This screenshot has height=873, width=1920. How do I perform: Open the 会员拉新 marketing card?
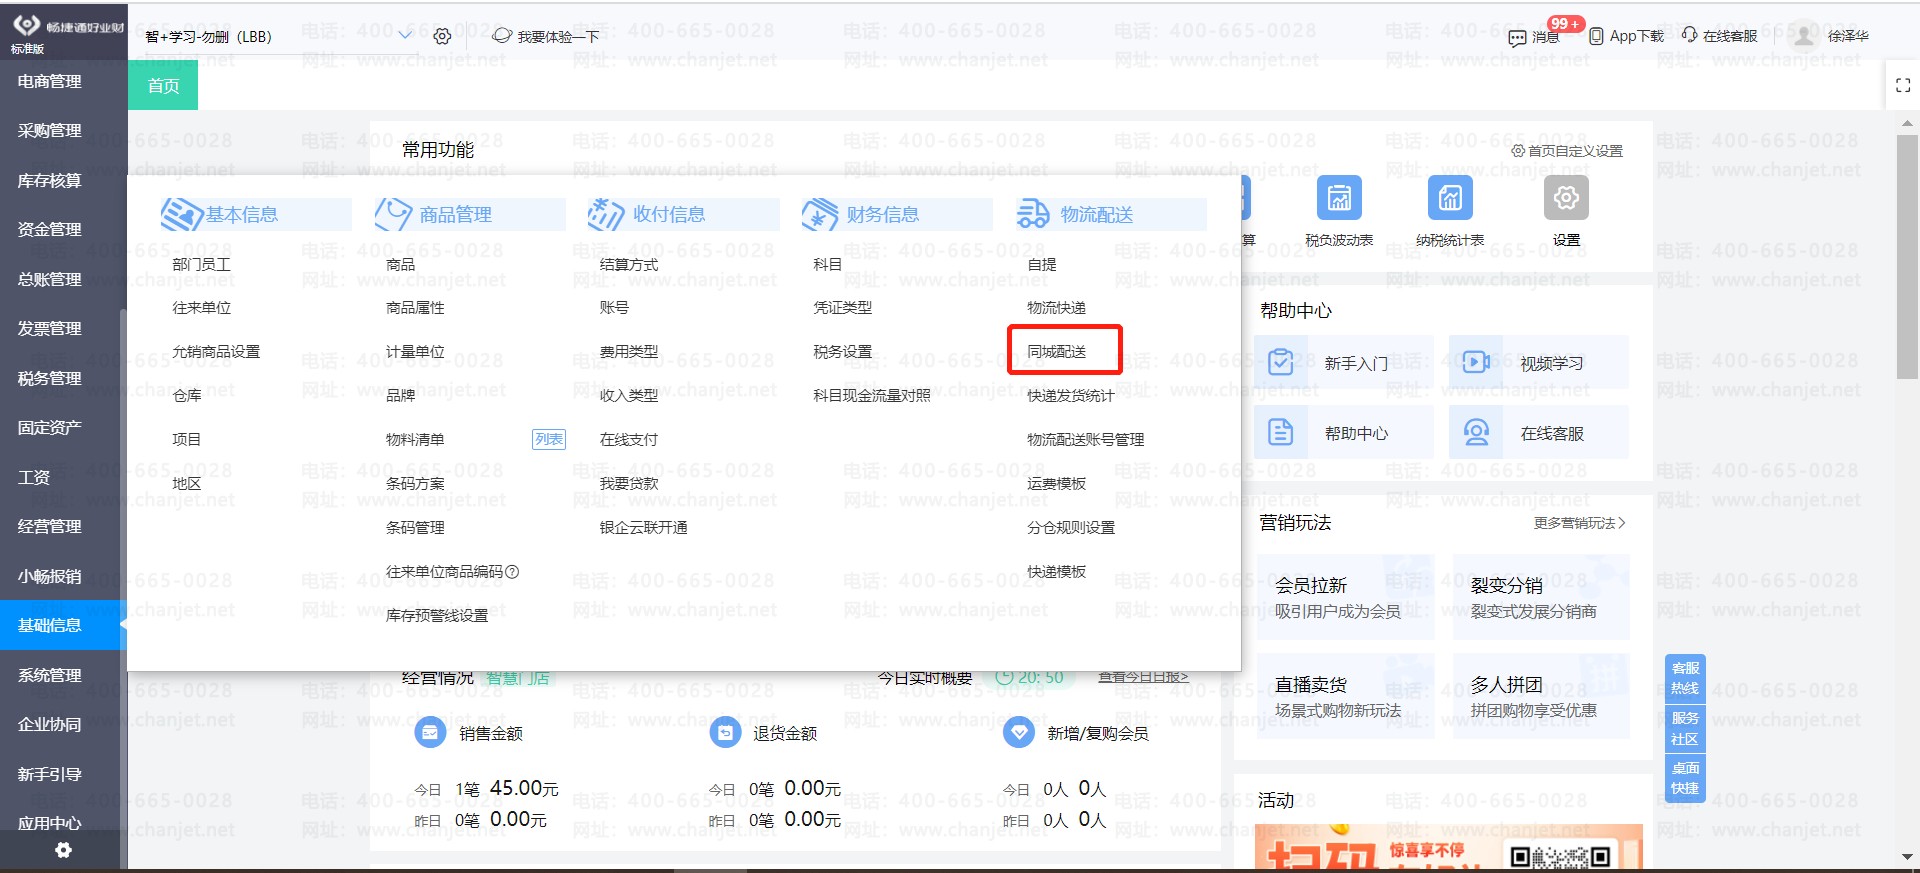(1346, 597)
